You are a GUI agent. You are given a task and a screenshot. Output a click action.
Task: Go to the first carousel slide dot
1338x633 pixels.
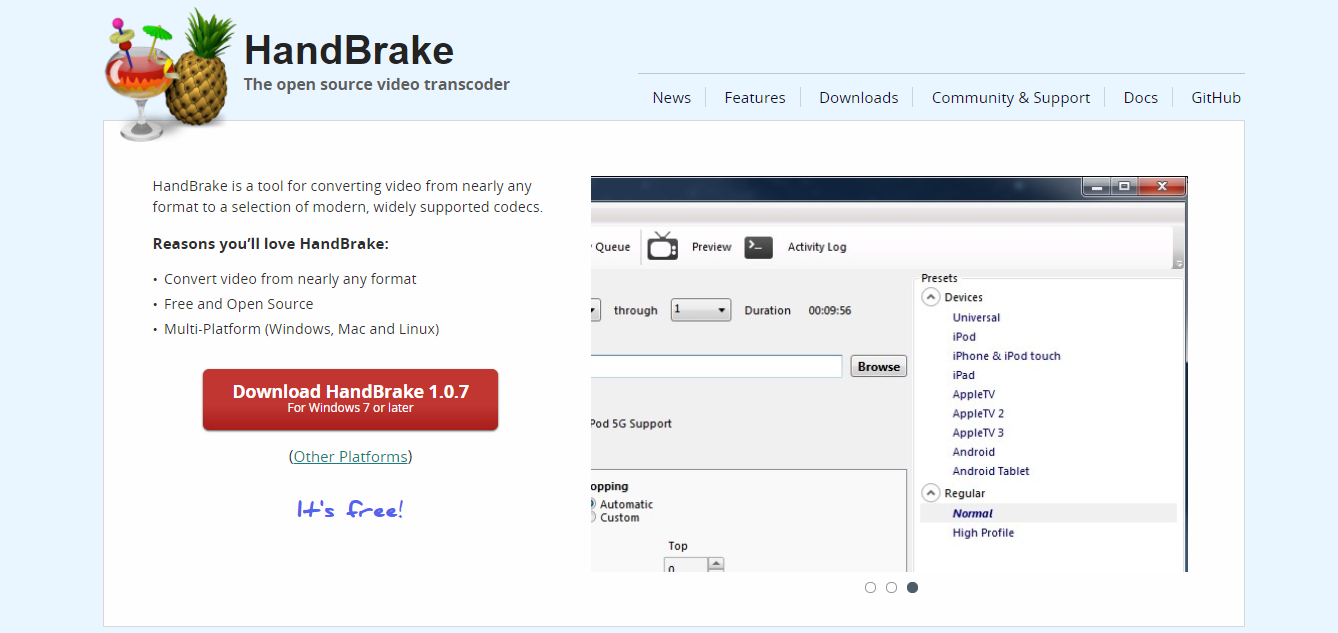point(870,587)
